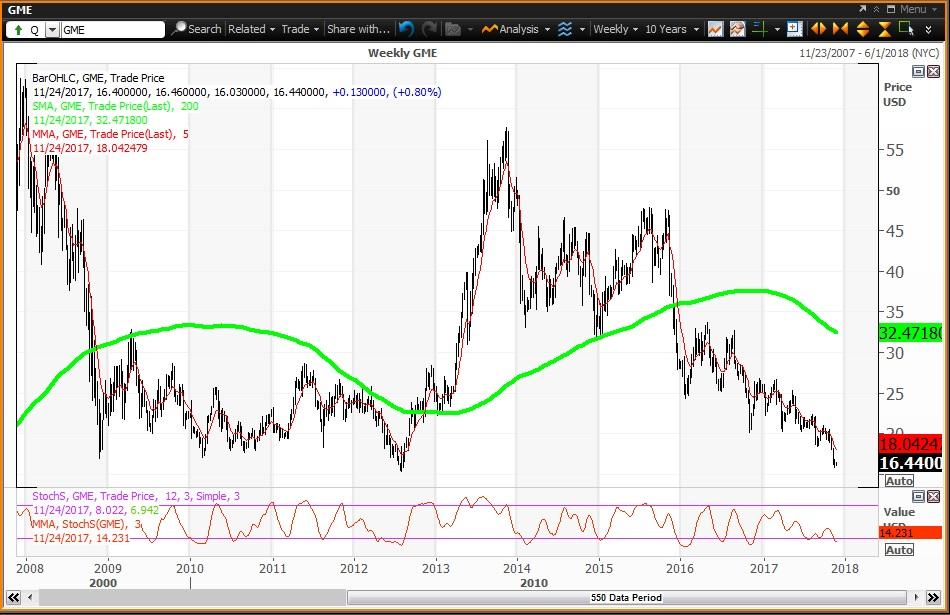
Task: Click the black 16.4400 last price tag
Action: point(910,463)
